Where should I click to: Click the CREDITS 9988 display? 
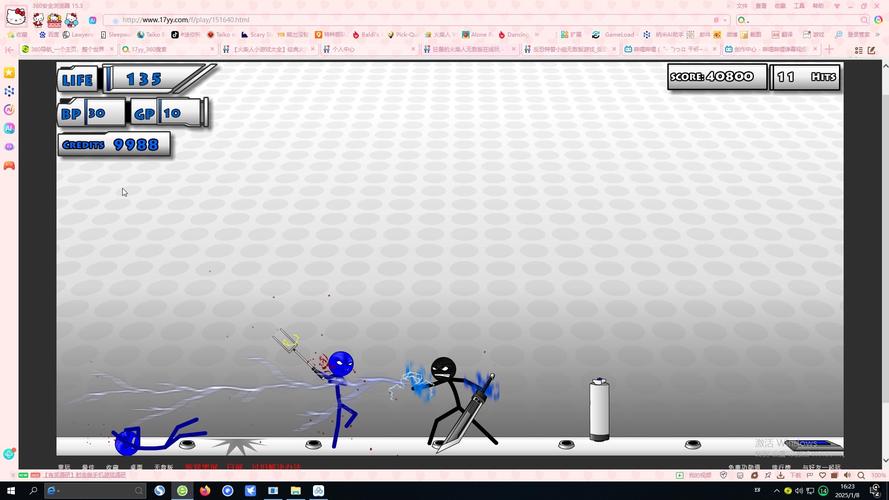[x=114, y=145]
